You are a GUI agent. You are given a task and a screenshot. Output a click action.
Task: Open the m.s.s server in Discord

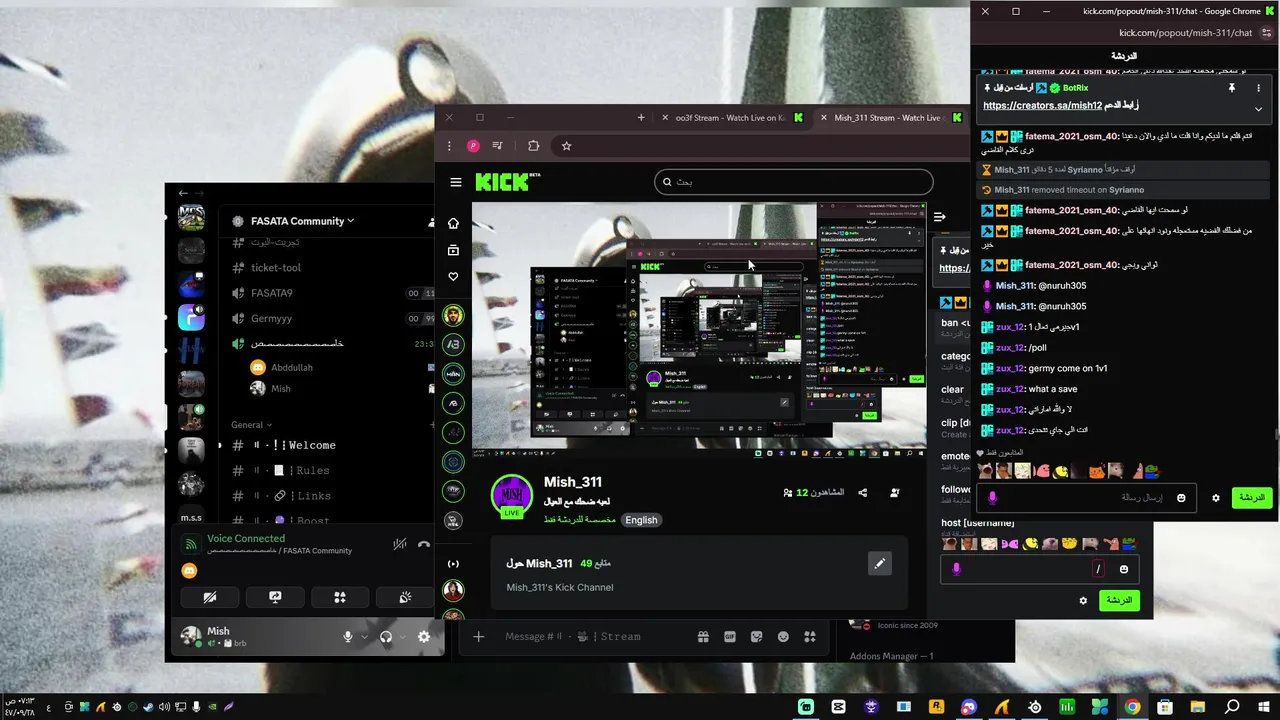pos(191,518)
